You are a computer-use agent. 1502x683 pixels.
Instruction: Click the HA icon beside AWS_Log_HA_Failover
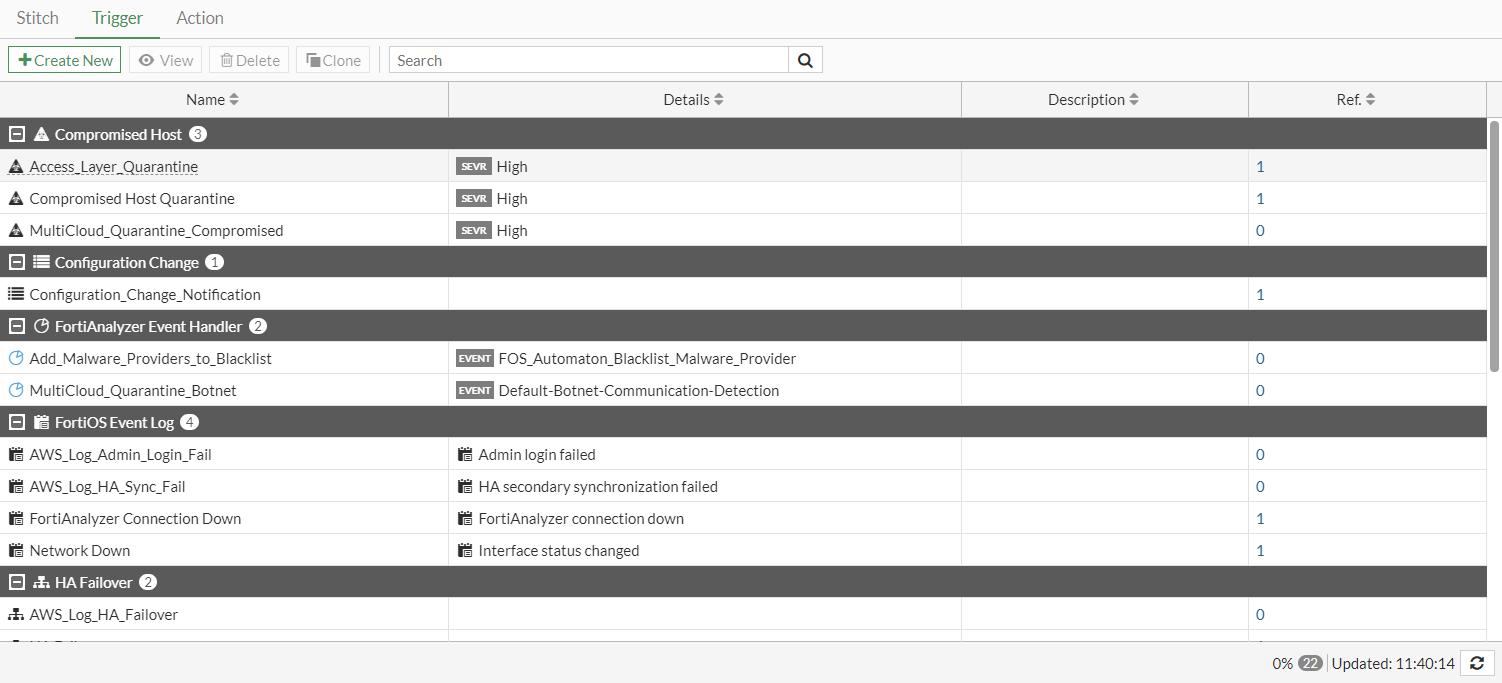pyautogui.click(x=15, y=614)
